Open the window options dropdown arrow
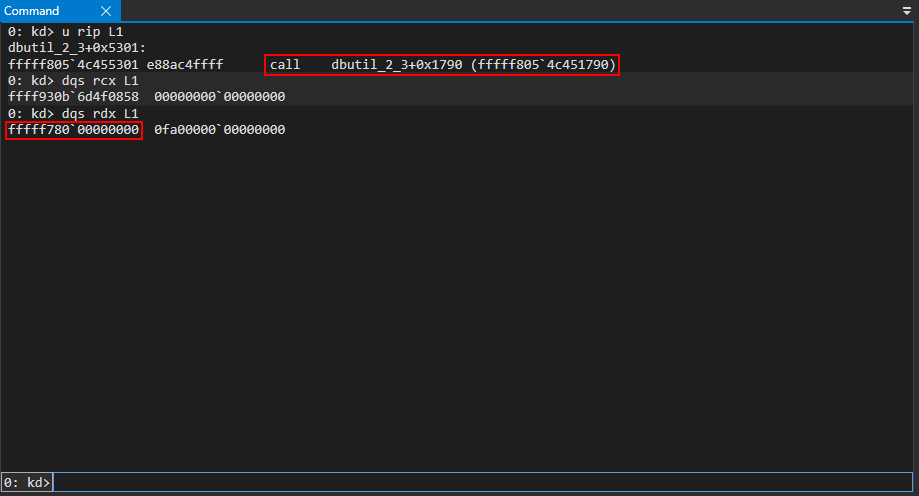Viewport: 919px width, 496px height. coord(907,11)
